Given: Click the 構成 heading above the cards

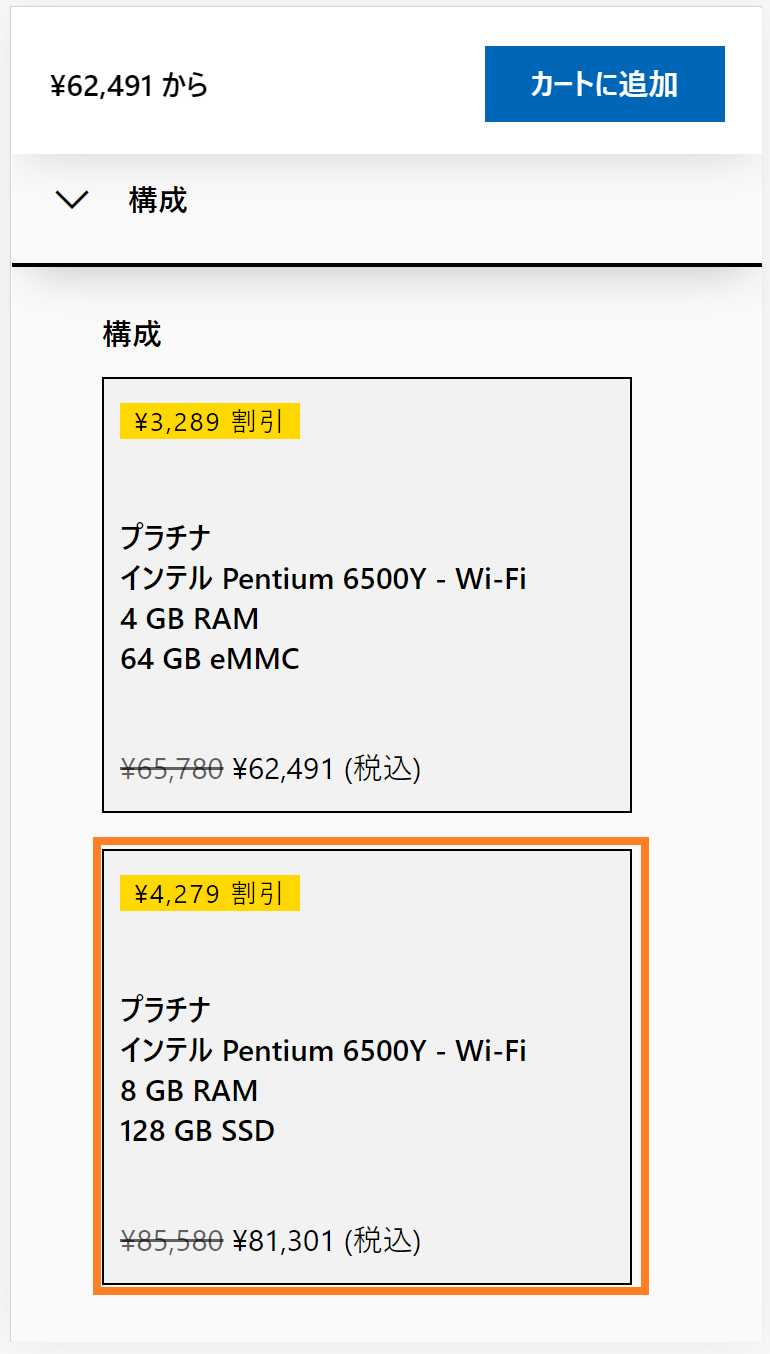Looking at the screenshot, I should click(131, 334).
